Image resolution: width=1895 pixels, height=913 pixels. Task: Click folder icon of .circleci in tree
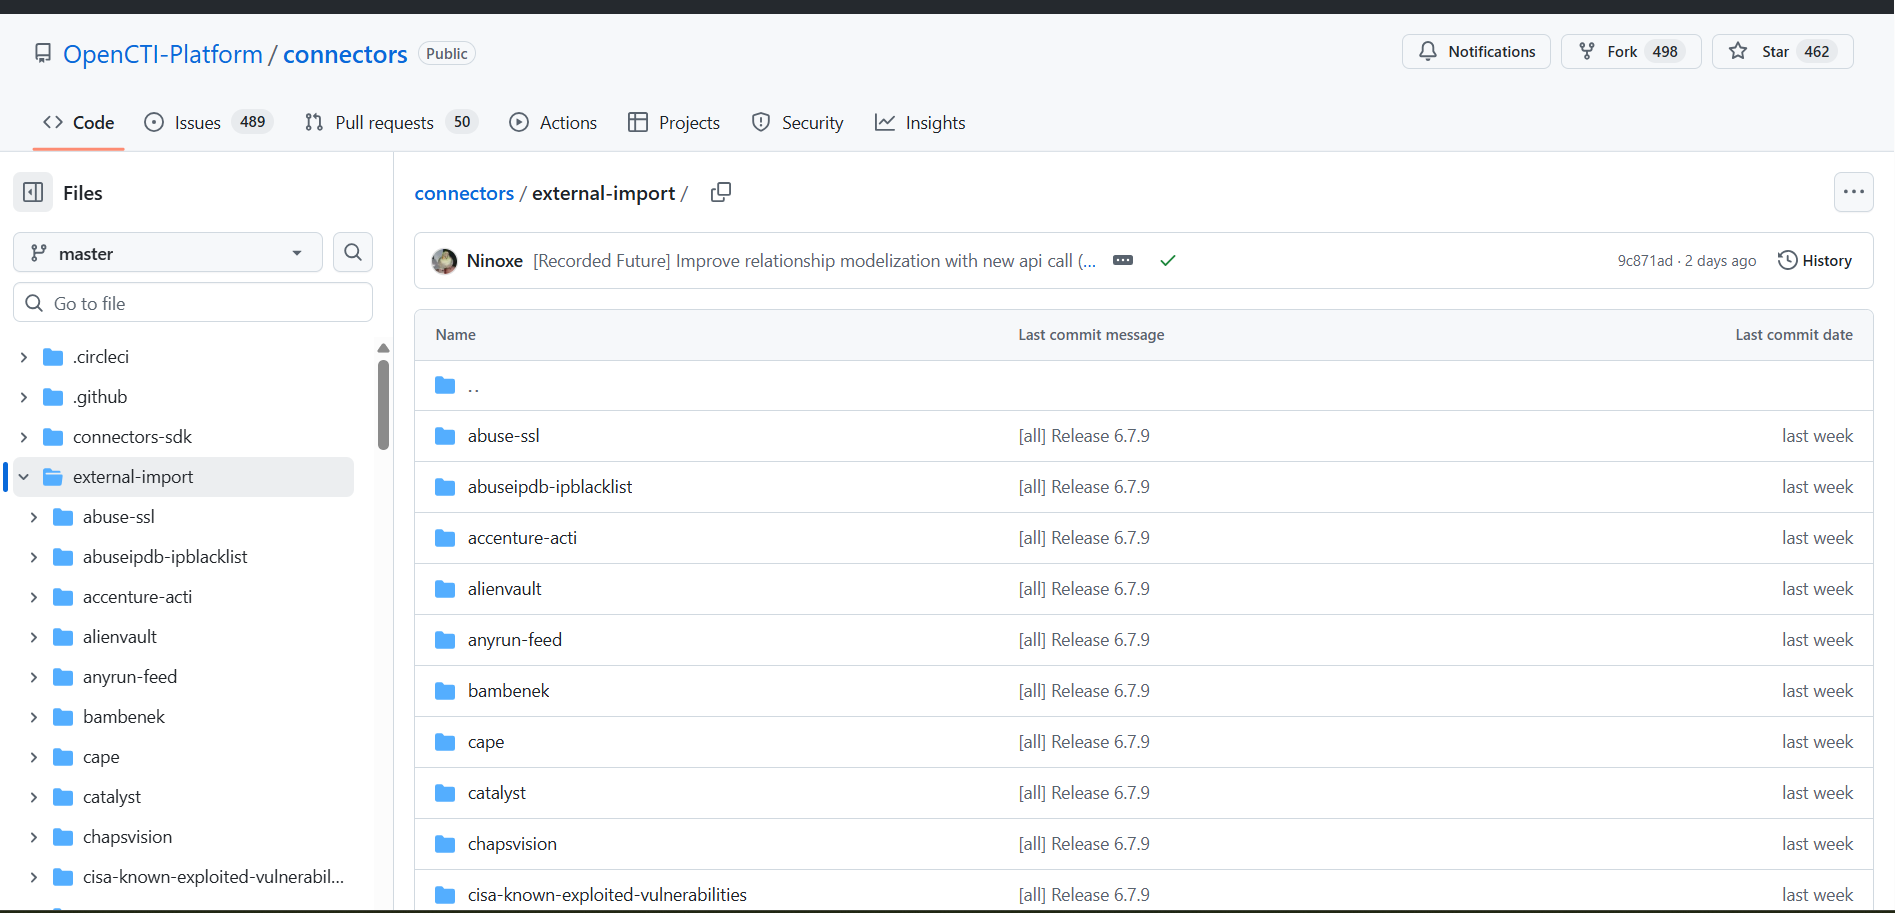54,357
